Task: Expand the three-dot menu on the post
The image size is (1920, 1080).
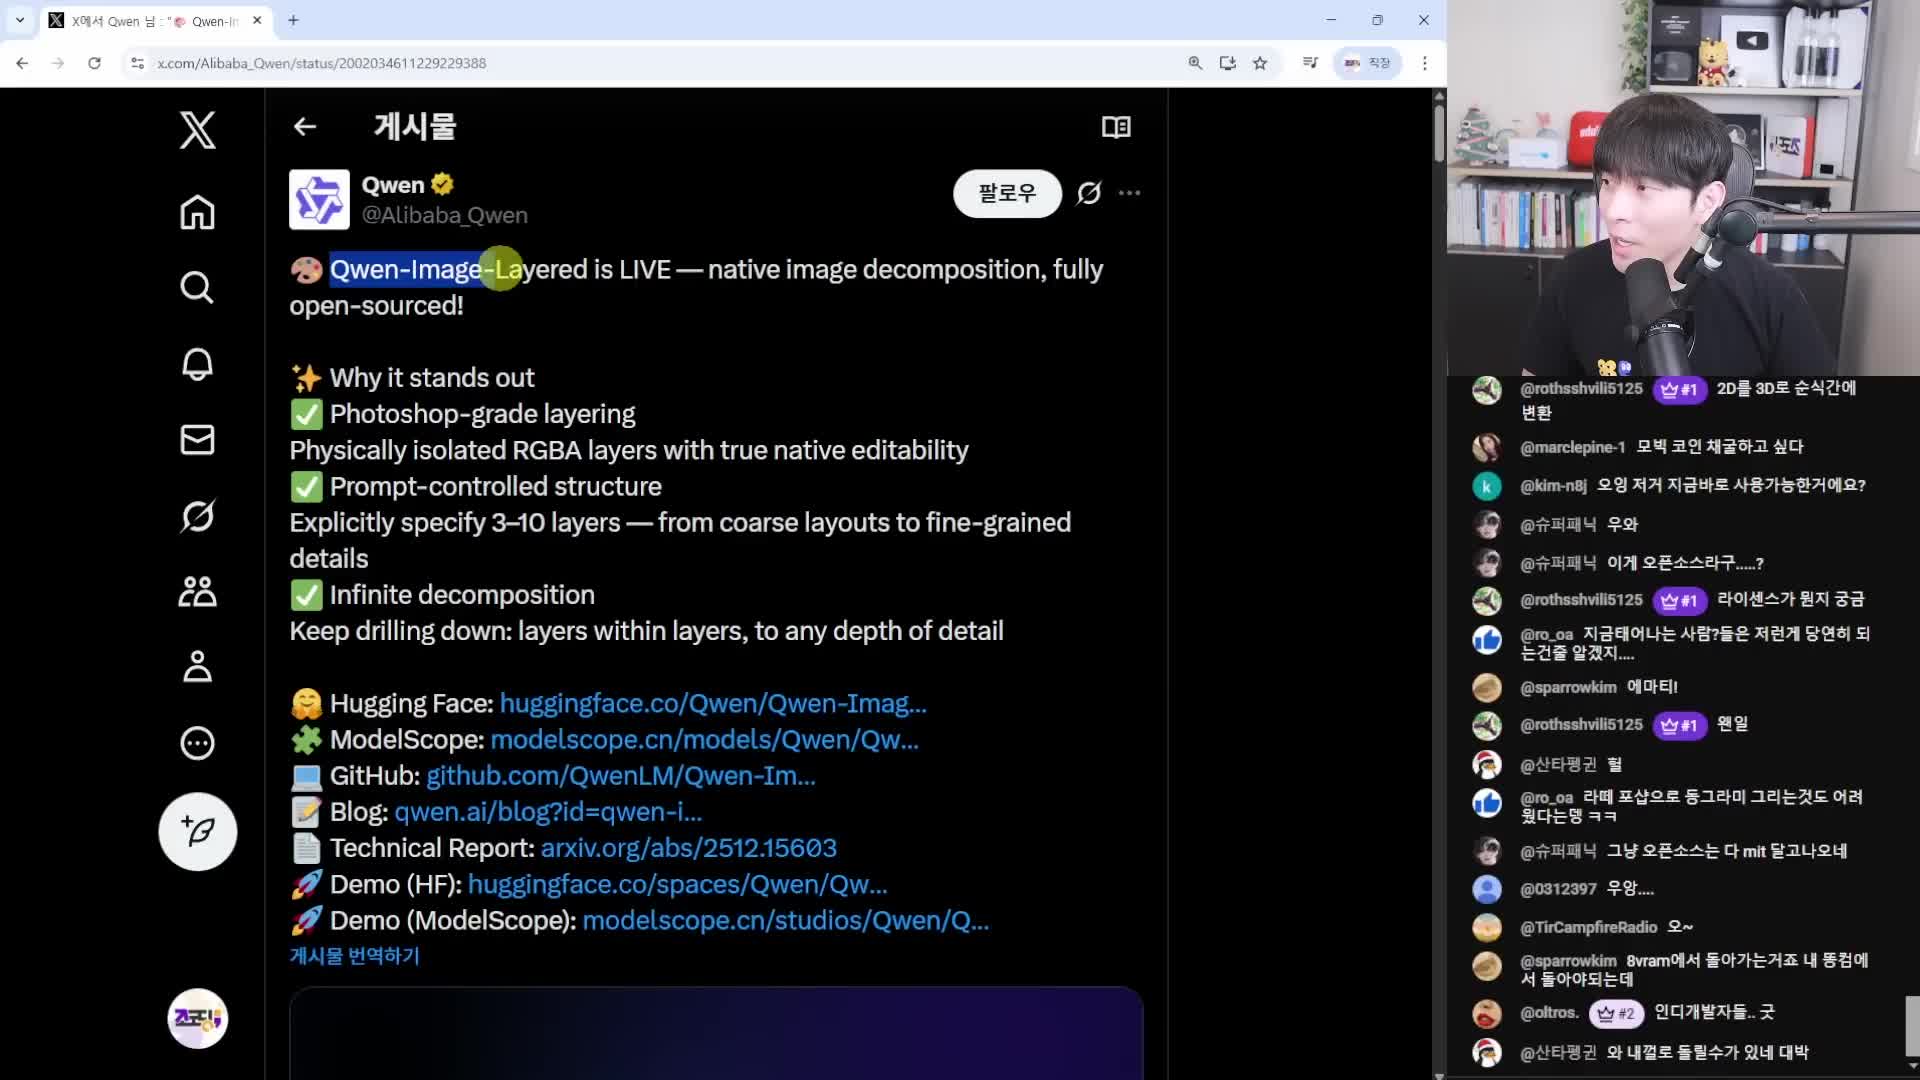Action: (1130, 193)
